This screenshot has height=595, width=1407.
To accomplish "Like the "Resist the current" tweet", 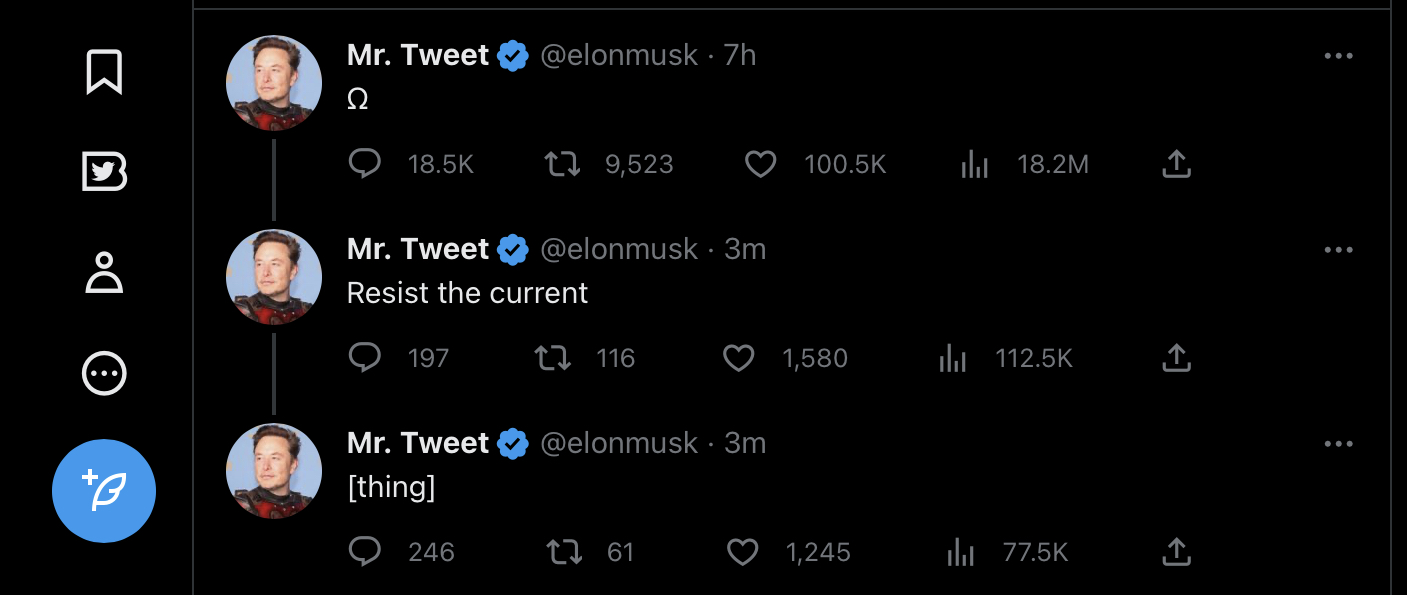I will click(739, 357).
